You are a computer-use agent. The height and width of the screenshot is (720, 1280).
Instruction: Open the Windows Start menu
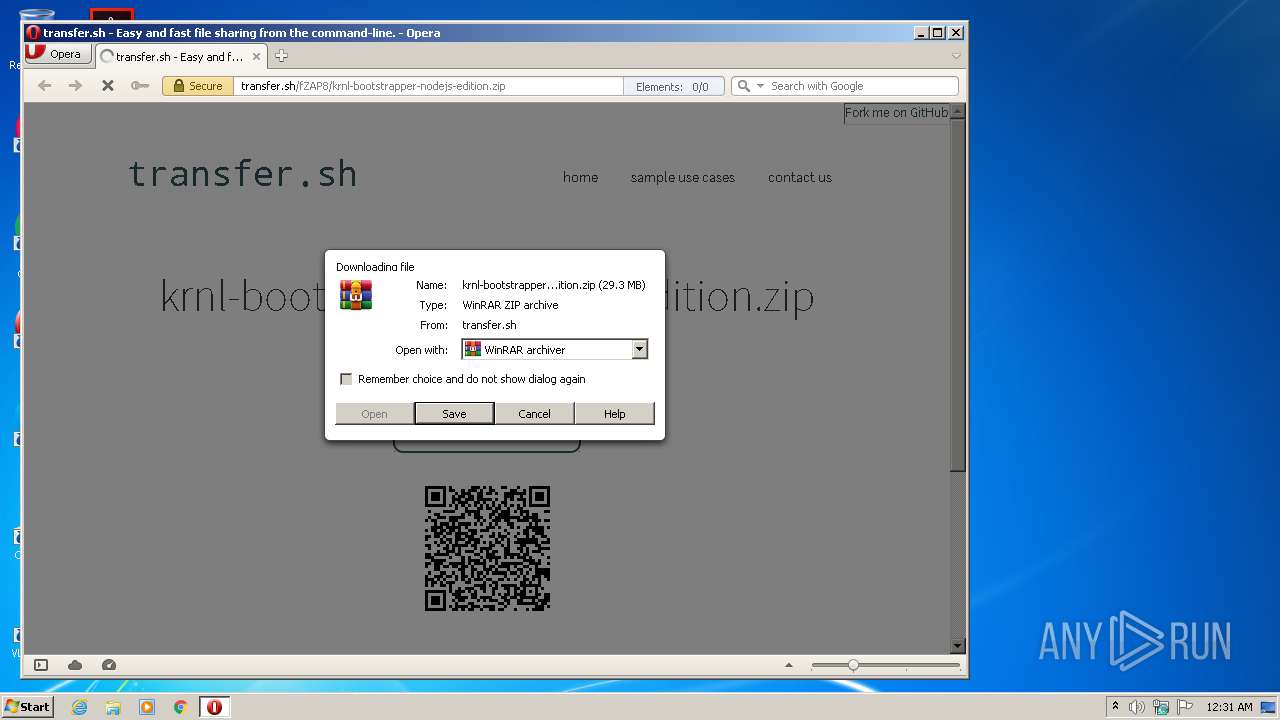click(x=27, y=707)
